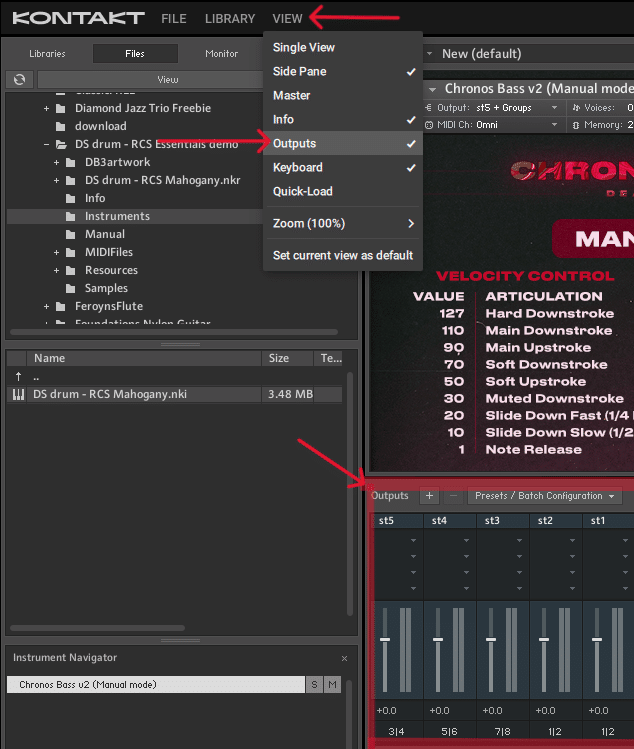Toggle Info option in View menu
The height and width of the screenshot is (749, 634).
pos(343,119)
